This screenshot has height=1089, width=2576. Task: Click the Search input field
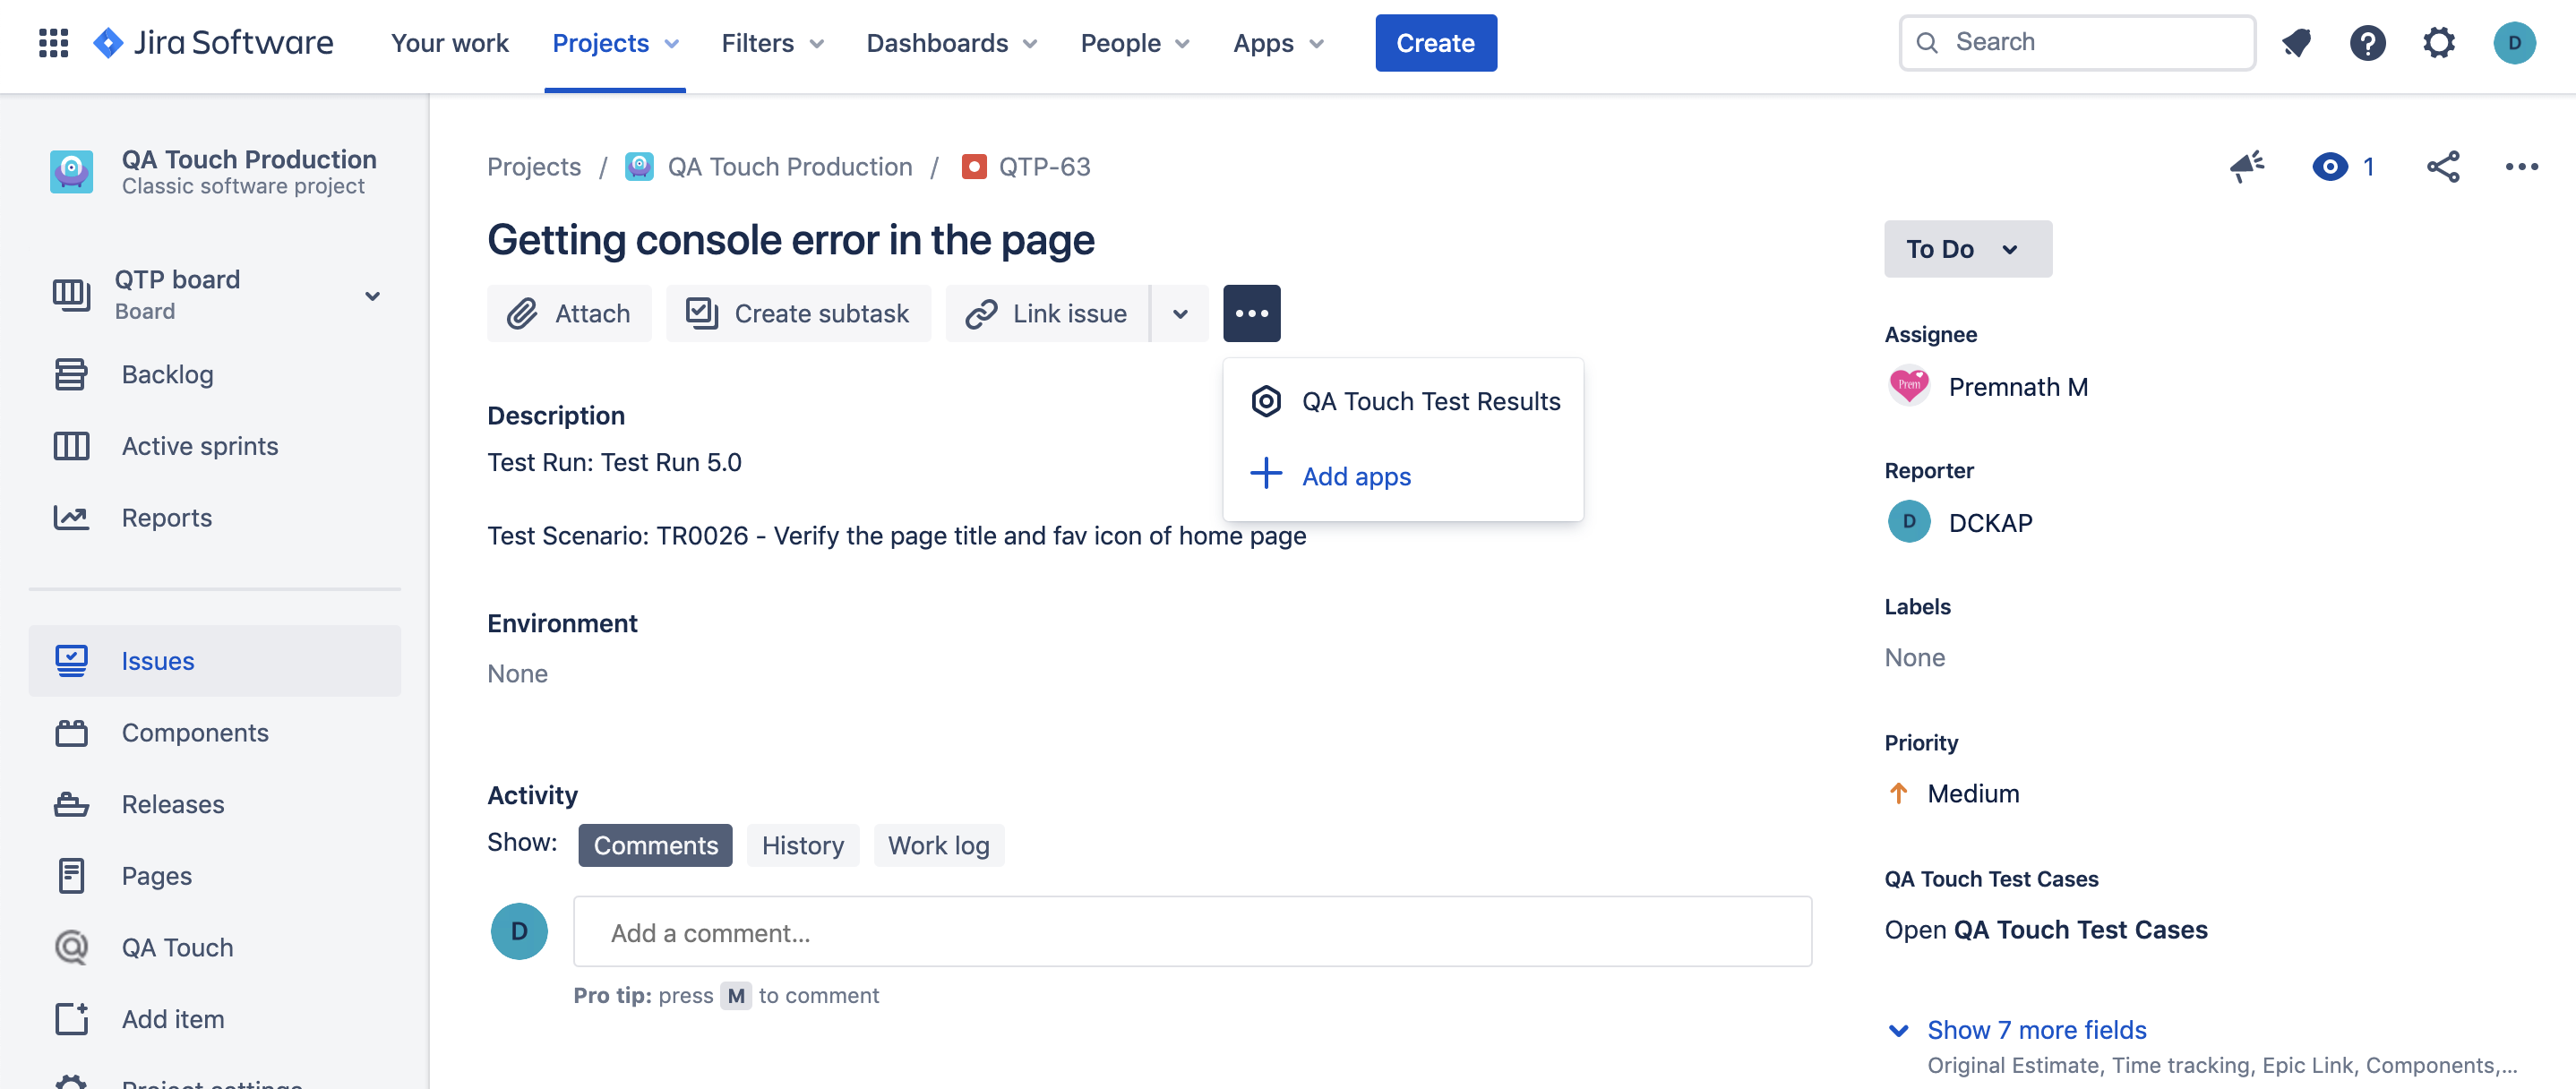2077,43
